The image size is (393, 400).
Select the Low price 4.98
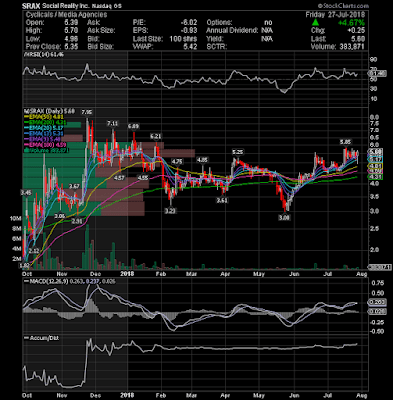click(x=71, y=39)
